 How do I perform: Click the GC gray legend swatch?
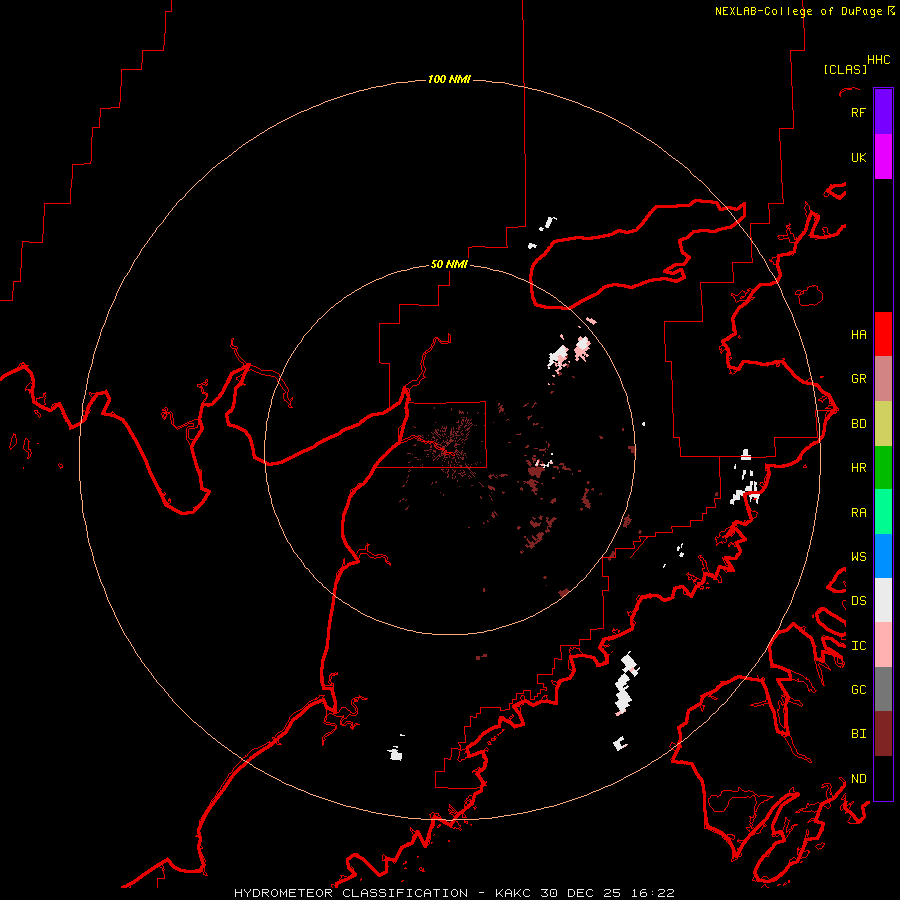(883, 689)
